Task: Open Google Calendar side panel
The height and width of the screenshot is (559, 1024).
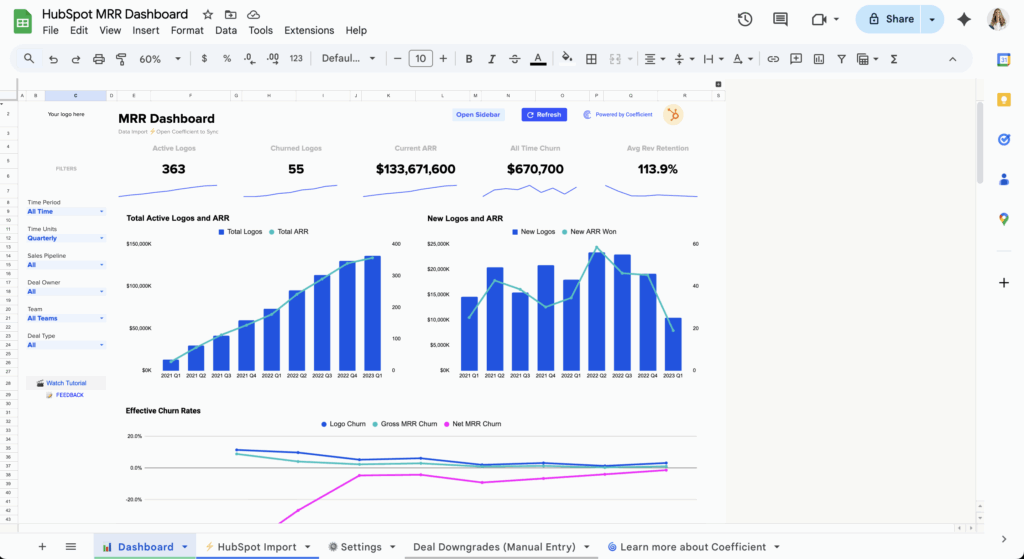Action: coord(1004,60)
